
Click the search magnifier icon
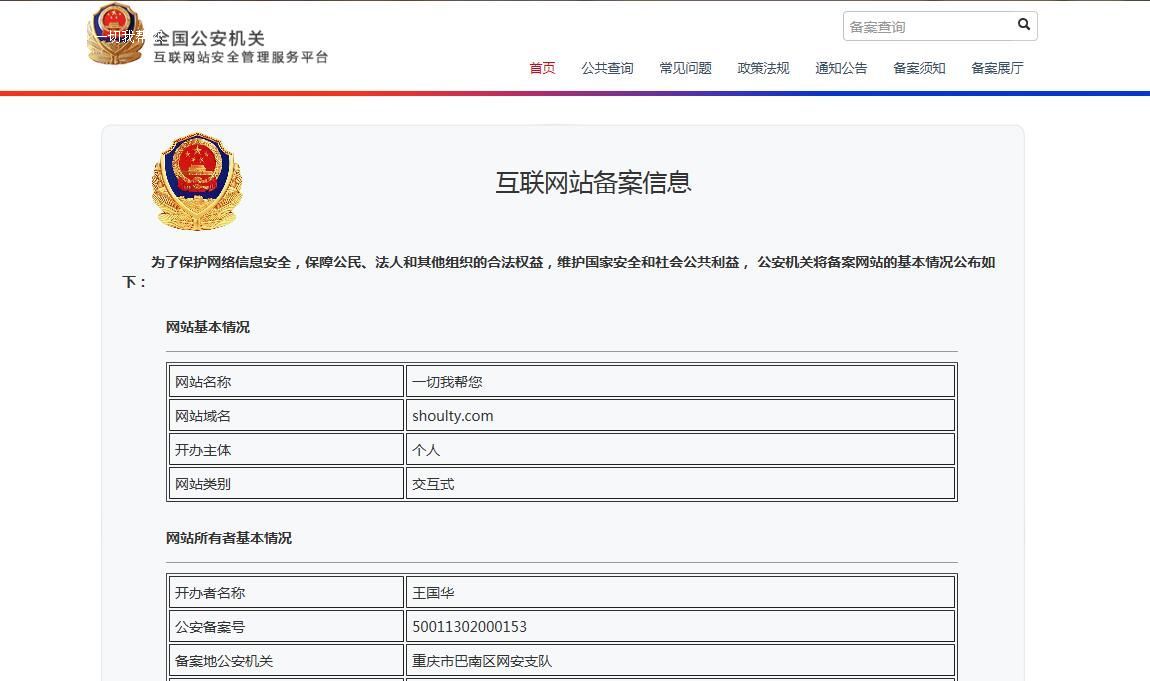tap(1023, 25)
